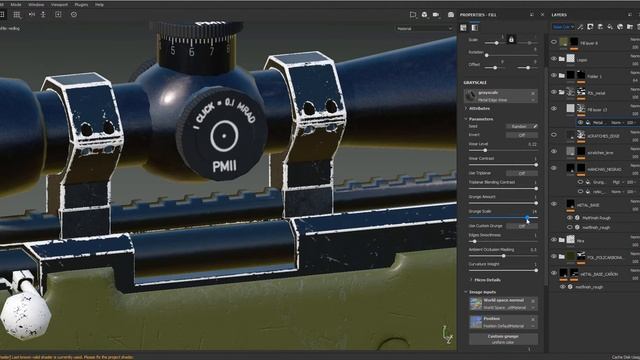640x360 pixels.
Task: Open the Plugins menu
Action: [81, 4]
